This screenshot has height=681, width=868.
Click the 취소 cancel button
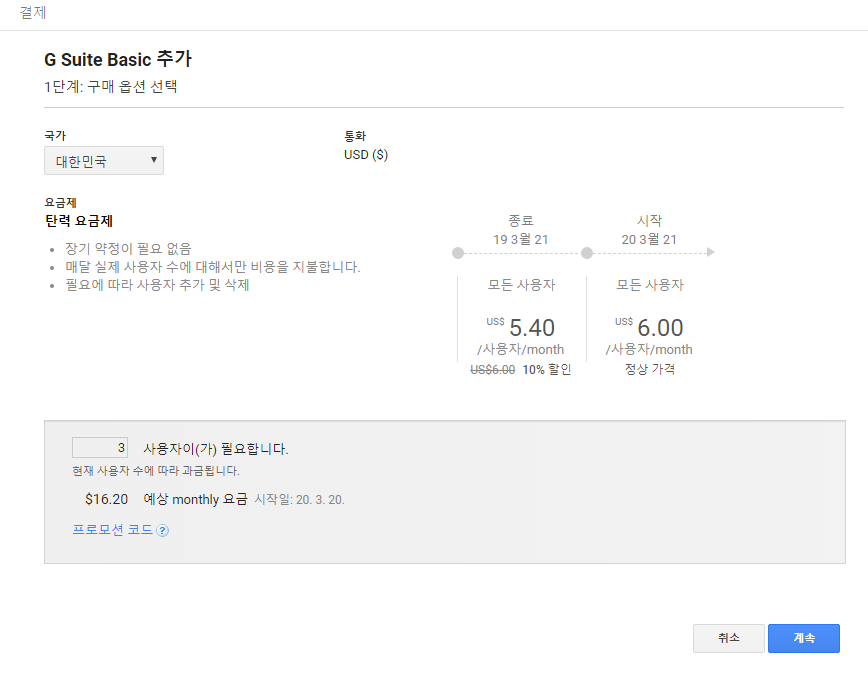728,638
